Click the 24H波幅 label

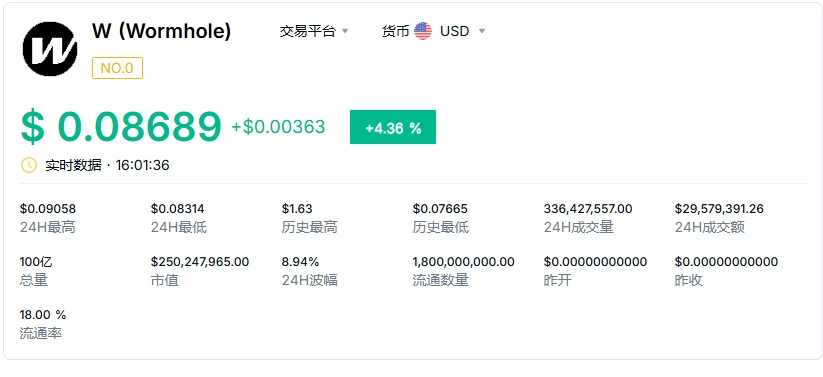pyautogui.click(x=310, y=280)
